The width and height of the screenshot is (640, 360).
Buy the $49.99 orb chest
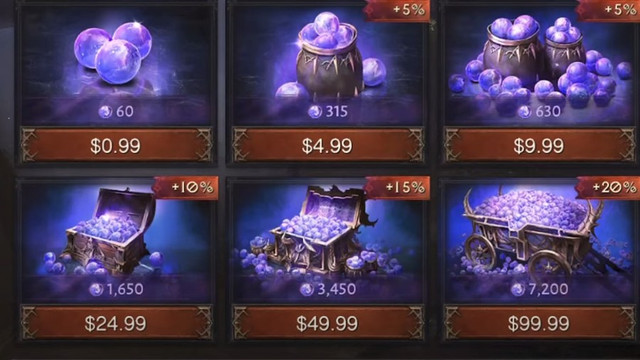[328, 323]
